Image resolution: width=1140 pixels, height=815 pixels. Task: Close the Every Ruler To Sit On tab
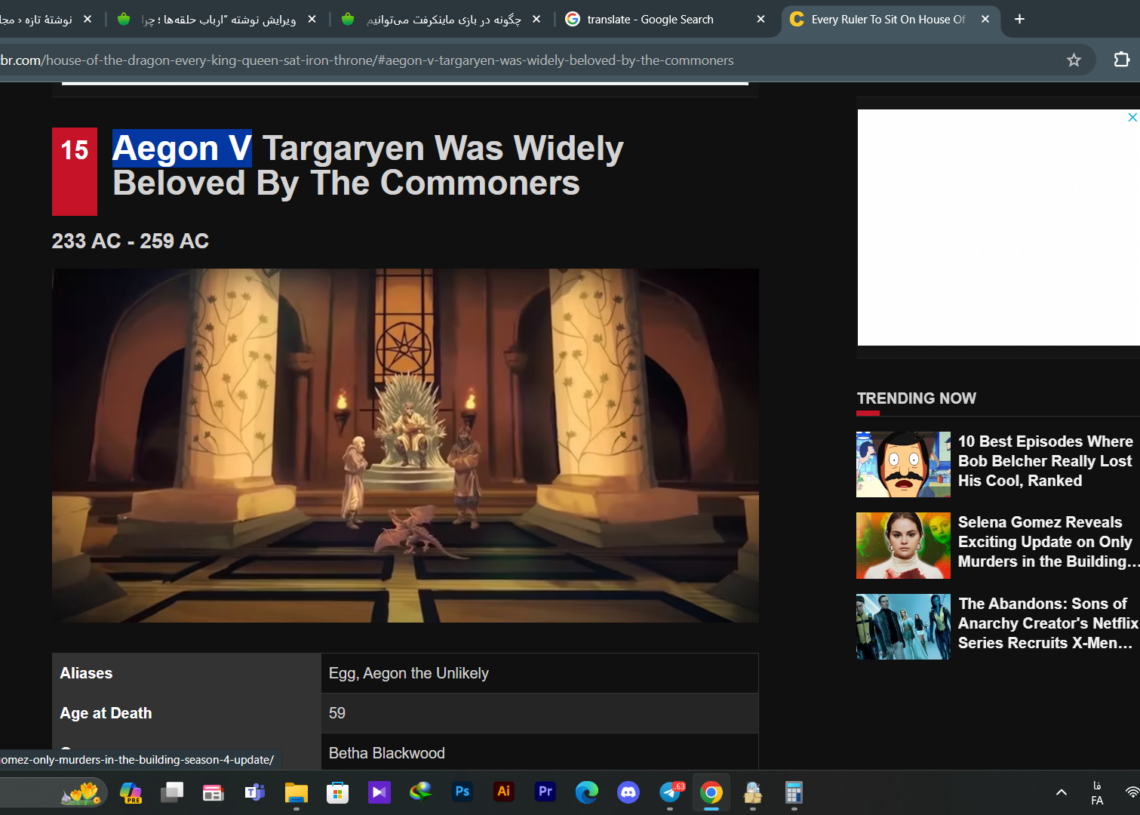point(985,20)
